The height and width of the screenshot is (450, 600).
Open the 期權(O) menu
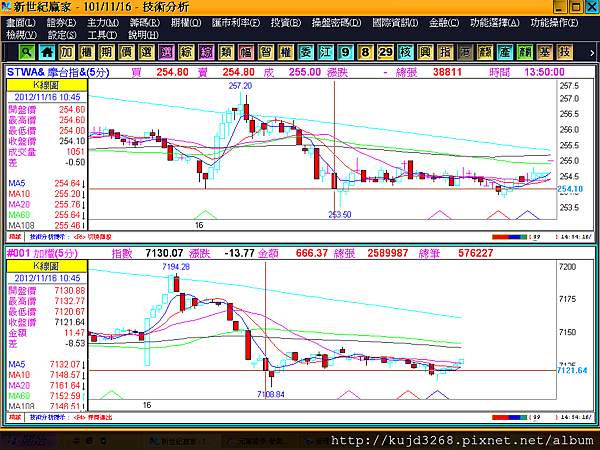tap(186, 23)
